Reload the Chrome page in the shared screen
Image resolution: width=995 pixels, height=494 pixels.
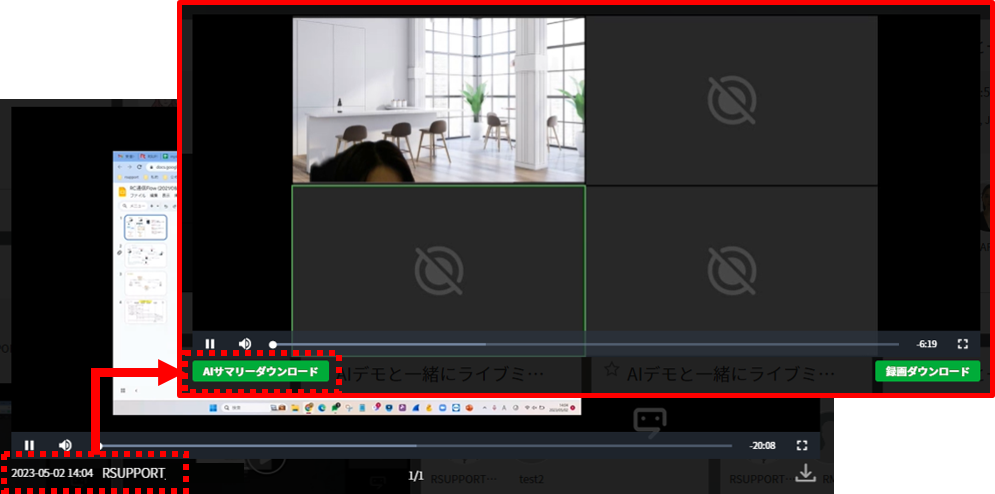click(139, 167)
